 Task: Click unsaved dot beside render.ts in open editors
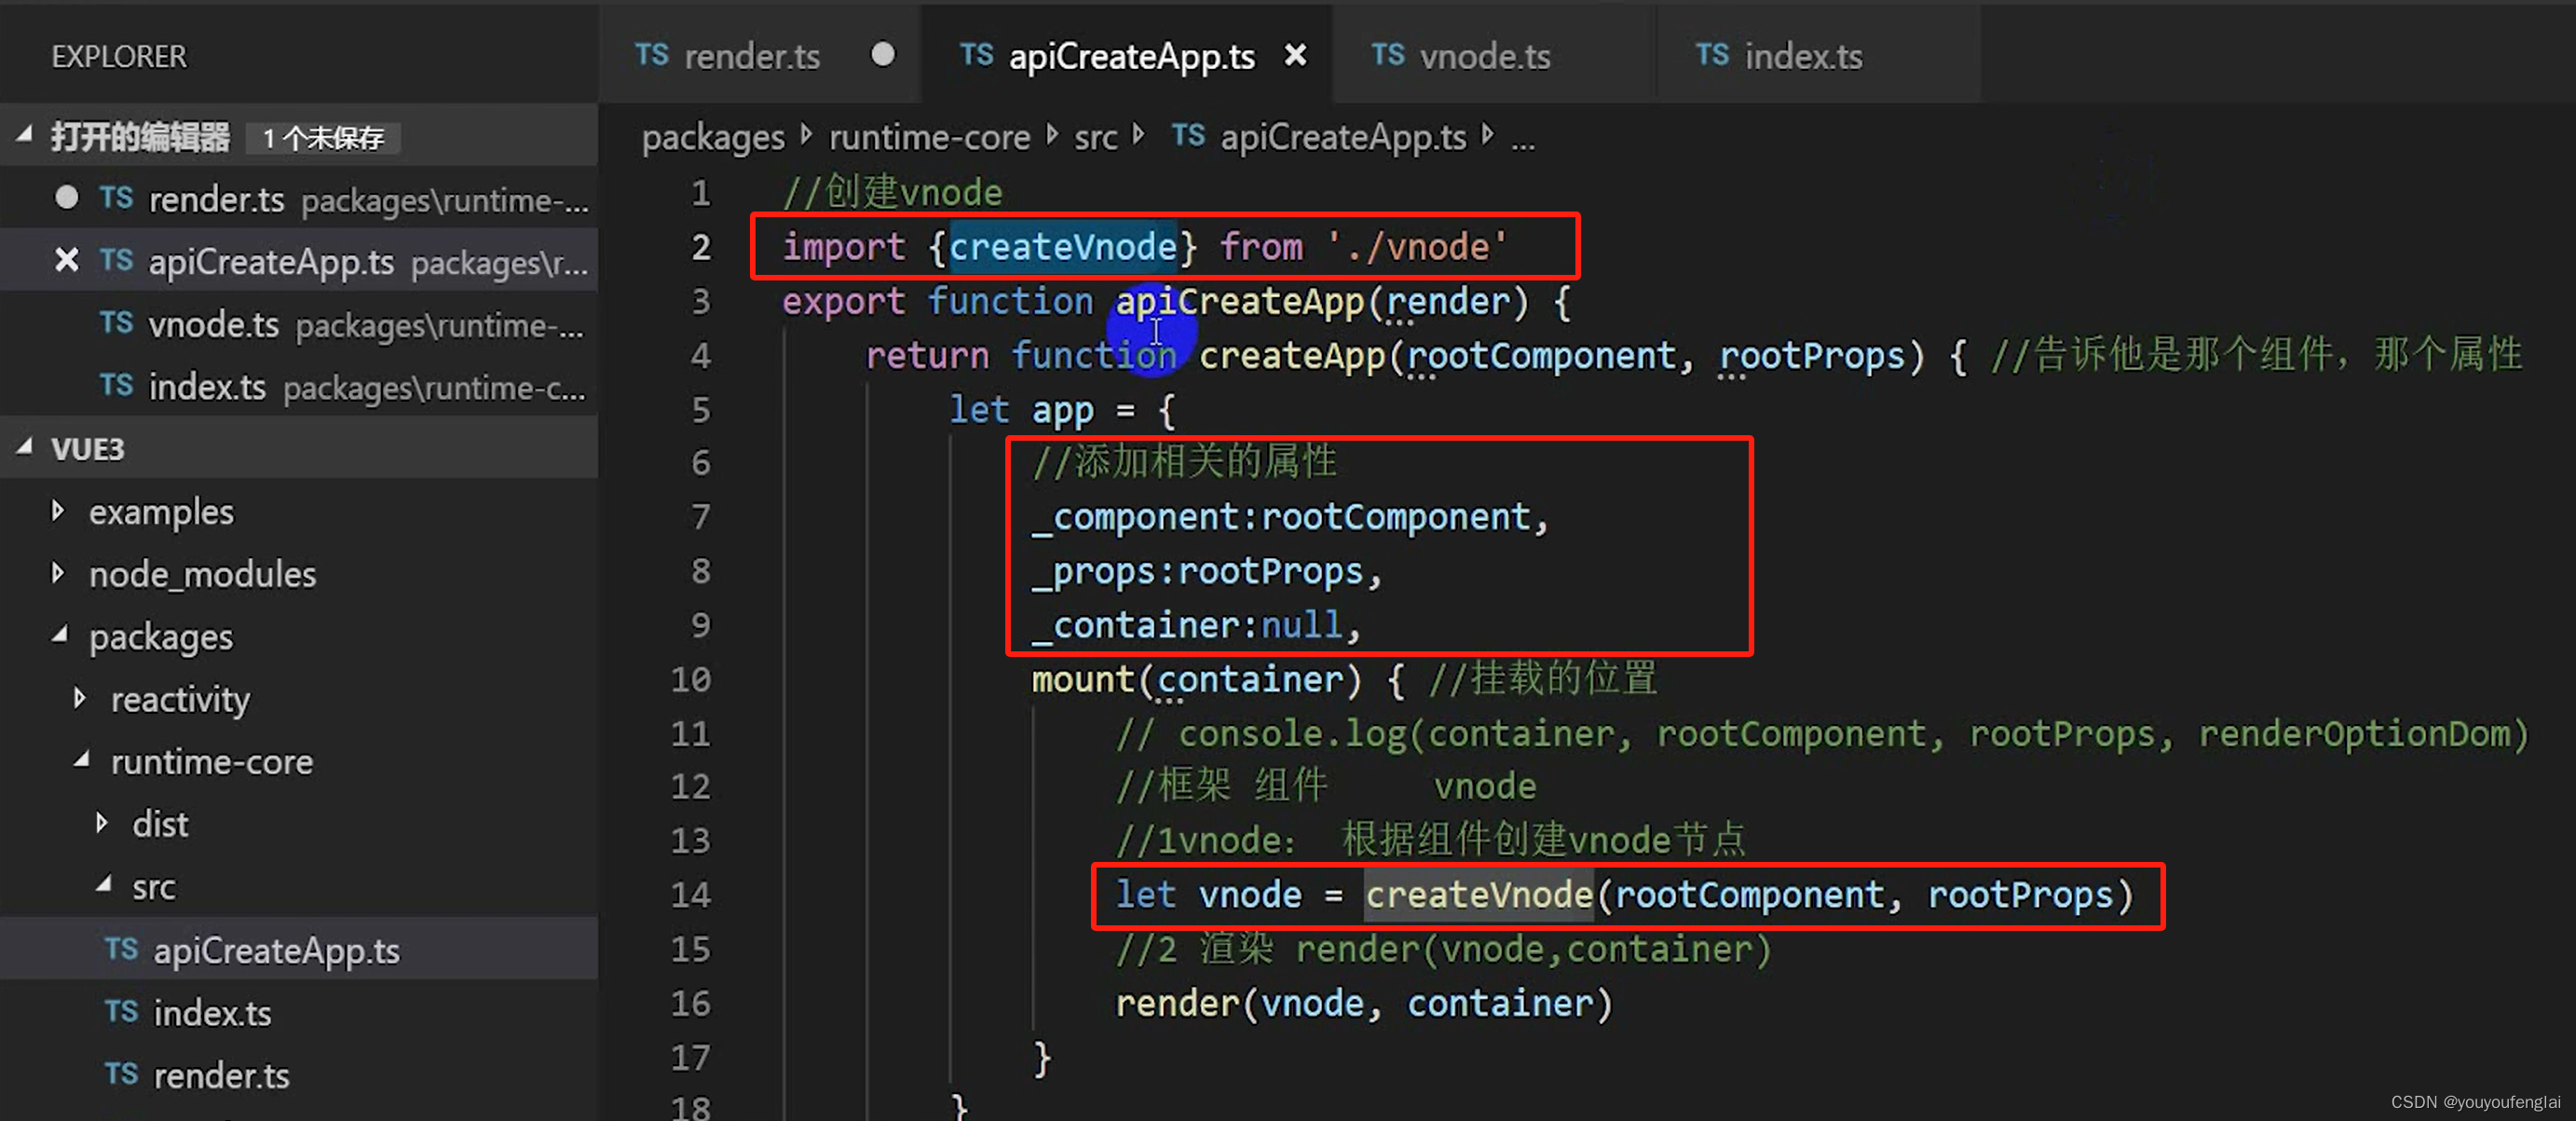pos(66,197)
